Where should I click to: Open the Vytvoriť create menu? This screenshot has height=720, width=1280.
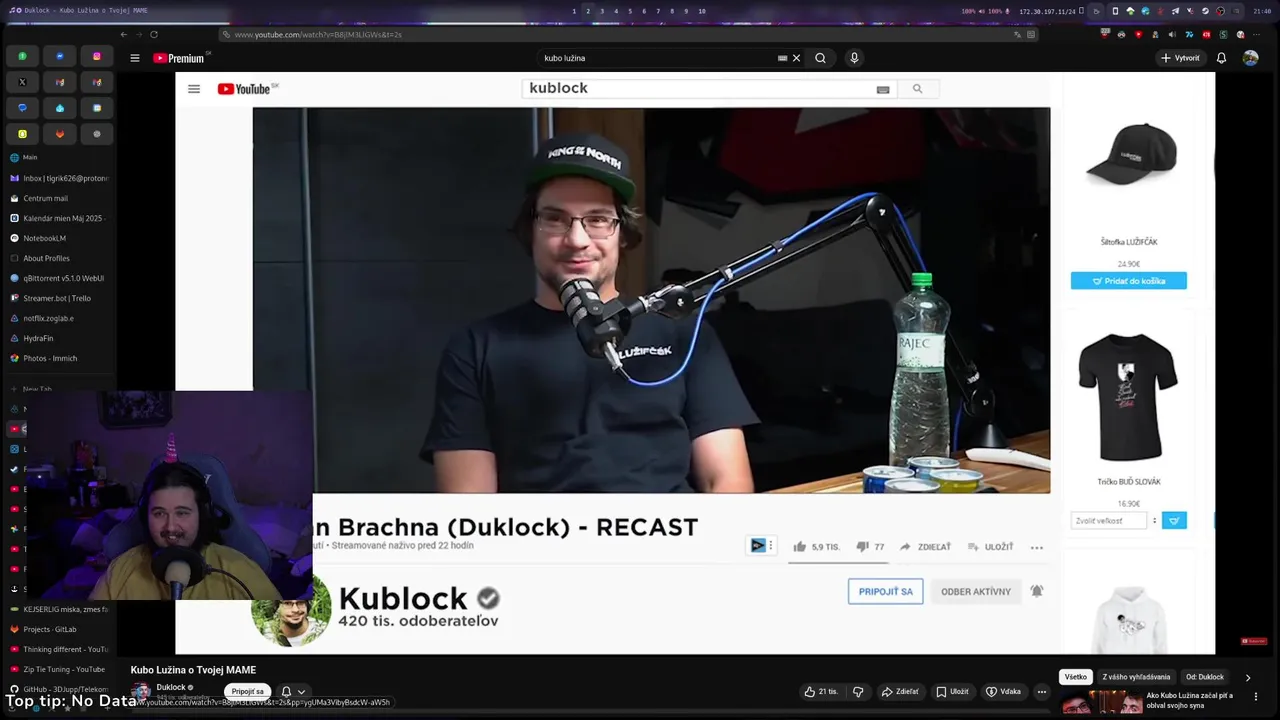pos(1180,58)
